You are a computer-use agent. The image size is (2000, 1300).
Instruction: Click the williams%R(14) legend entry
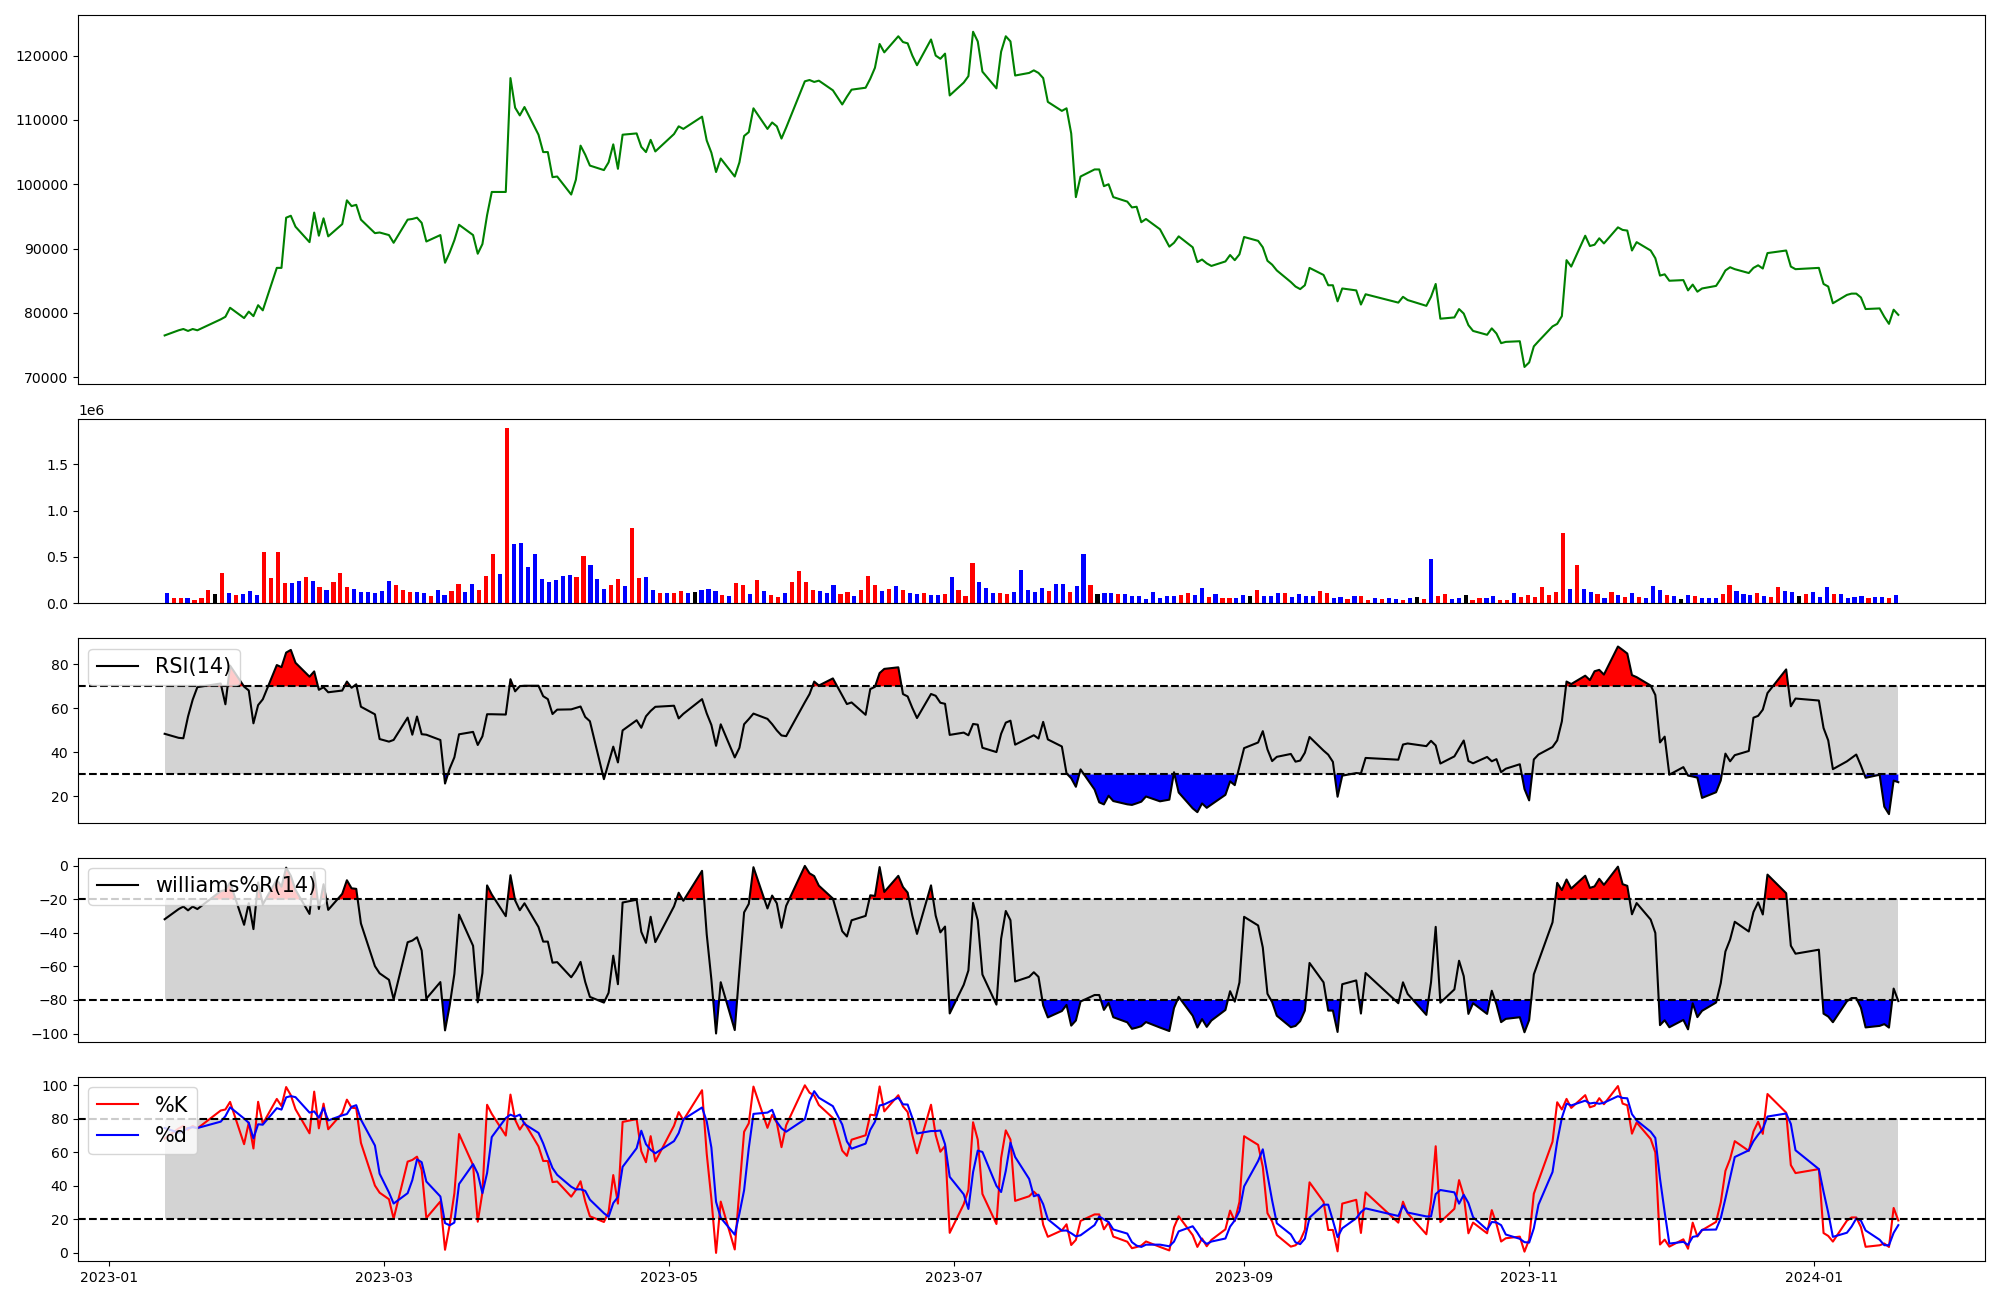coord(235,885)
